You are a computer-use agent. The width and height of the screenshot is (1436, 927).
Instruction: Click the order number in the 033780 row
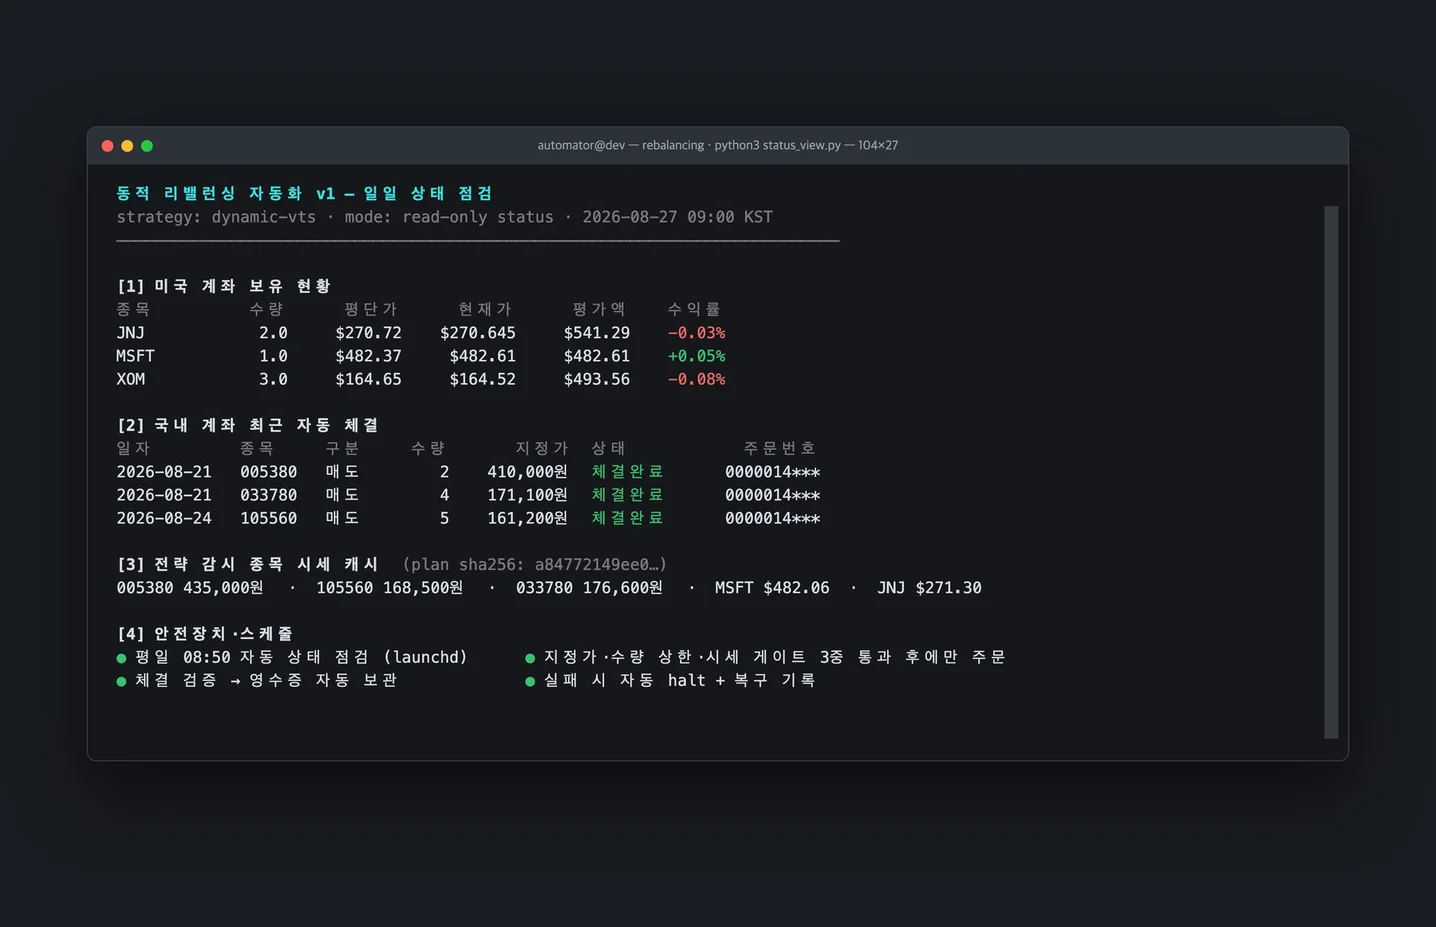tap(773, 495)
